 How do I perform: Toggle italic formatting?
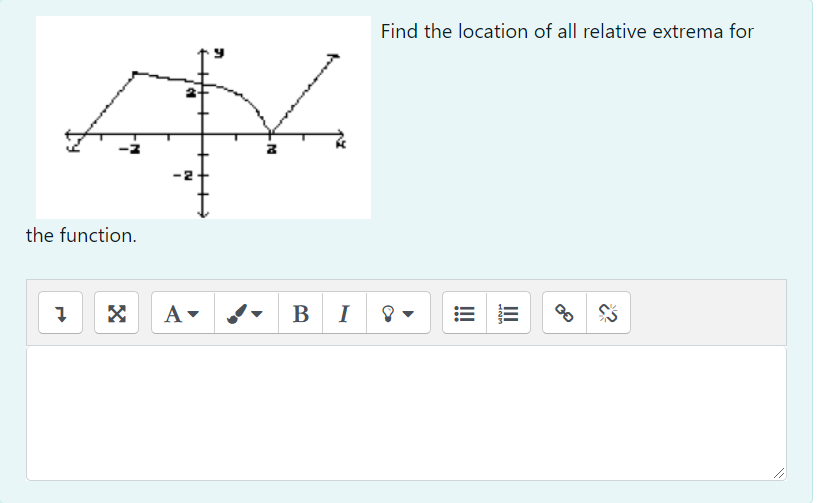tap(344, 313)
